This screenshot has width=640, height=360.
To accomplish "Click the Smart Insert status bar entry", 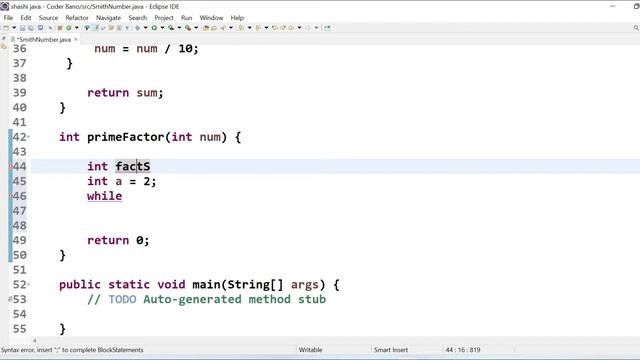I will [391, 350].
